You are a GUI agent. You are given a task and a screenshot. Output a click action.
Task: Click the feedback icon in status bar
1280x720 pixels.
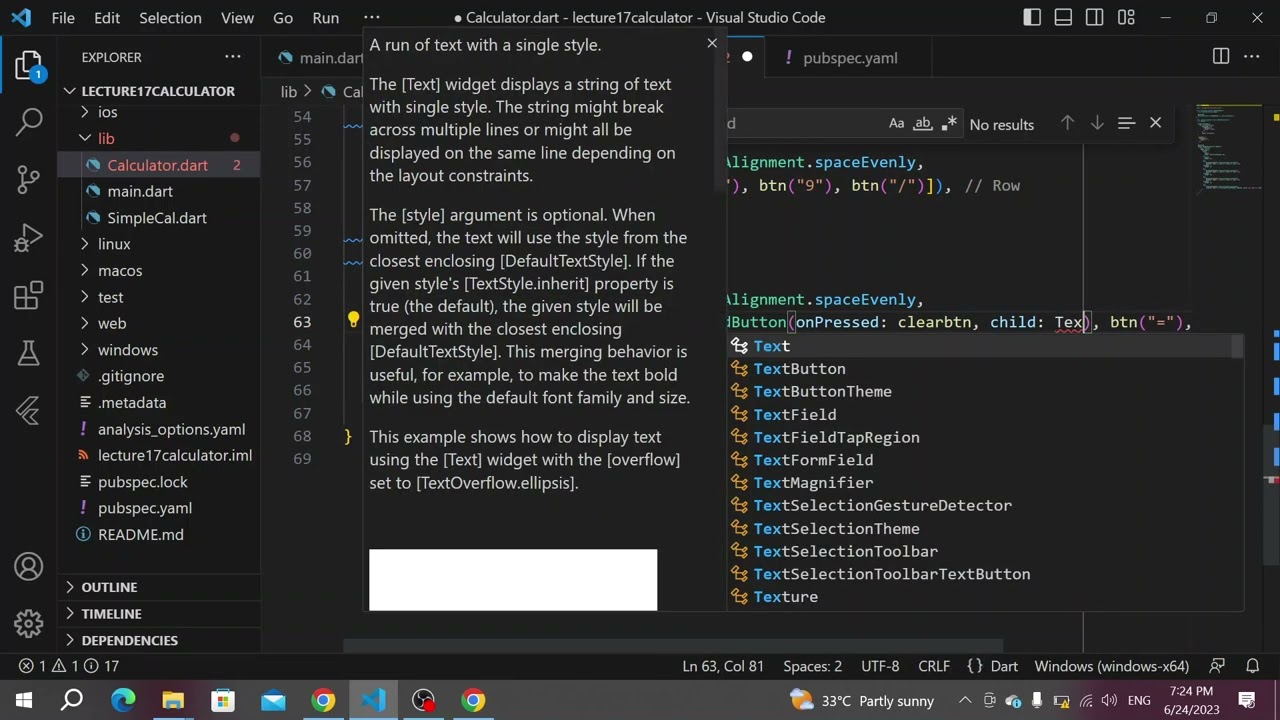pyautogui.click(x=1217, y=666)
